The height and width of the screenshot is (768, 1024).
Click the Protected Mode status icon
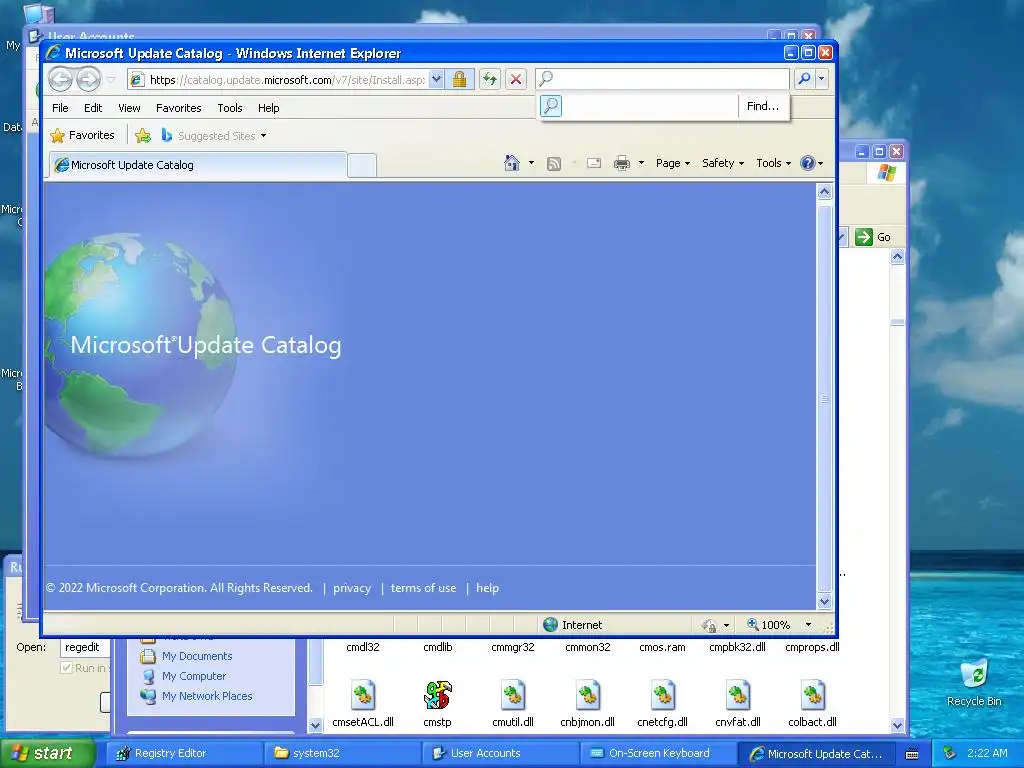(709, 626)
